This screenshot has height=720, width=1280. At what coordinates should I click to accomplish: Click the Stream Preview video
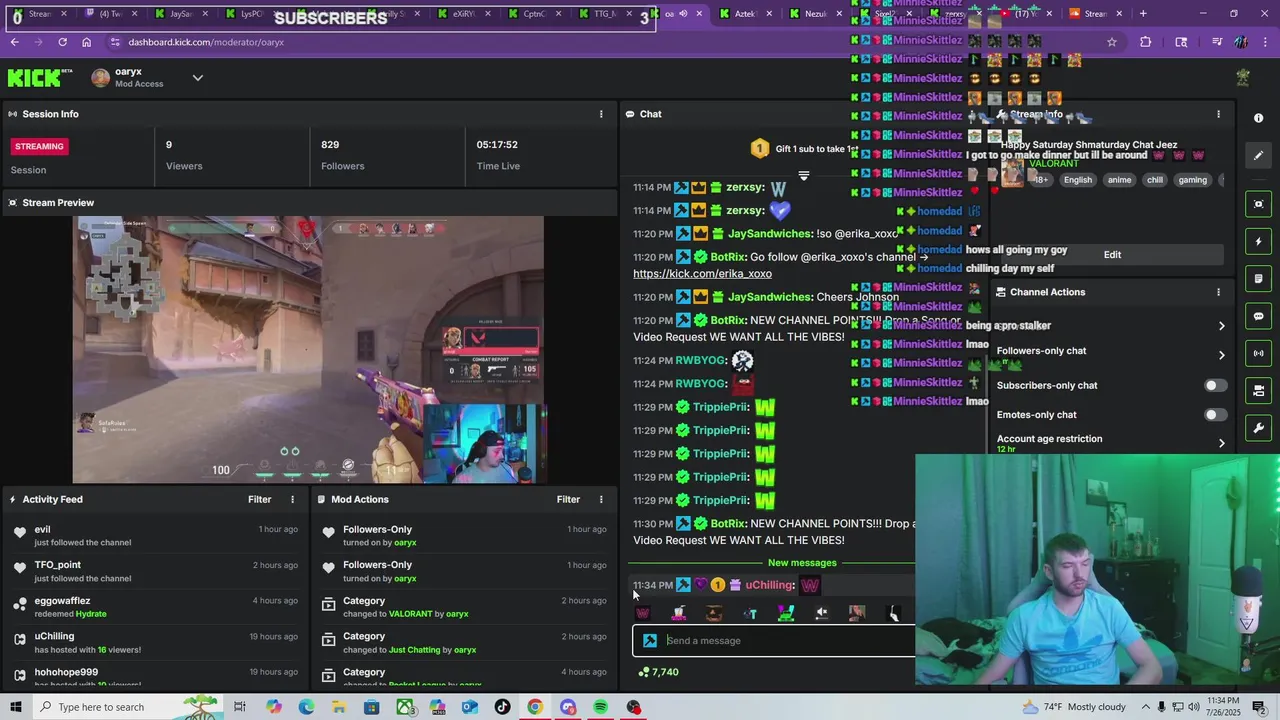(x=309, y=349)
